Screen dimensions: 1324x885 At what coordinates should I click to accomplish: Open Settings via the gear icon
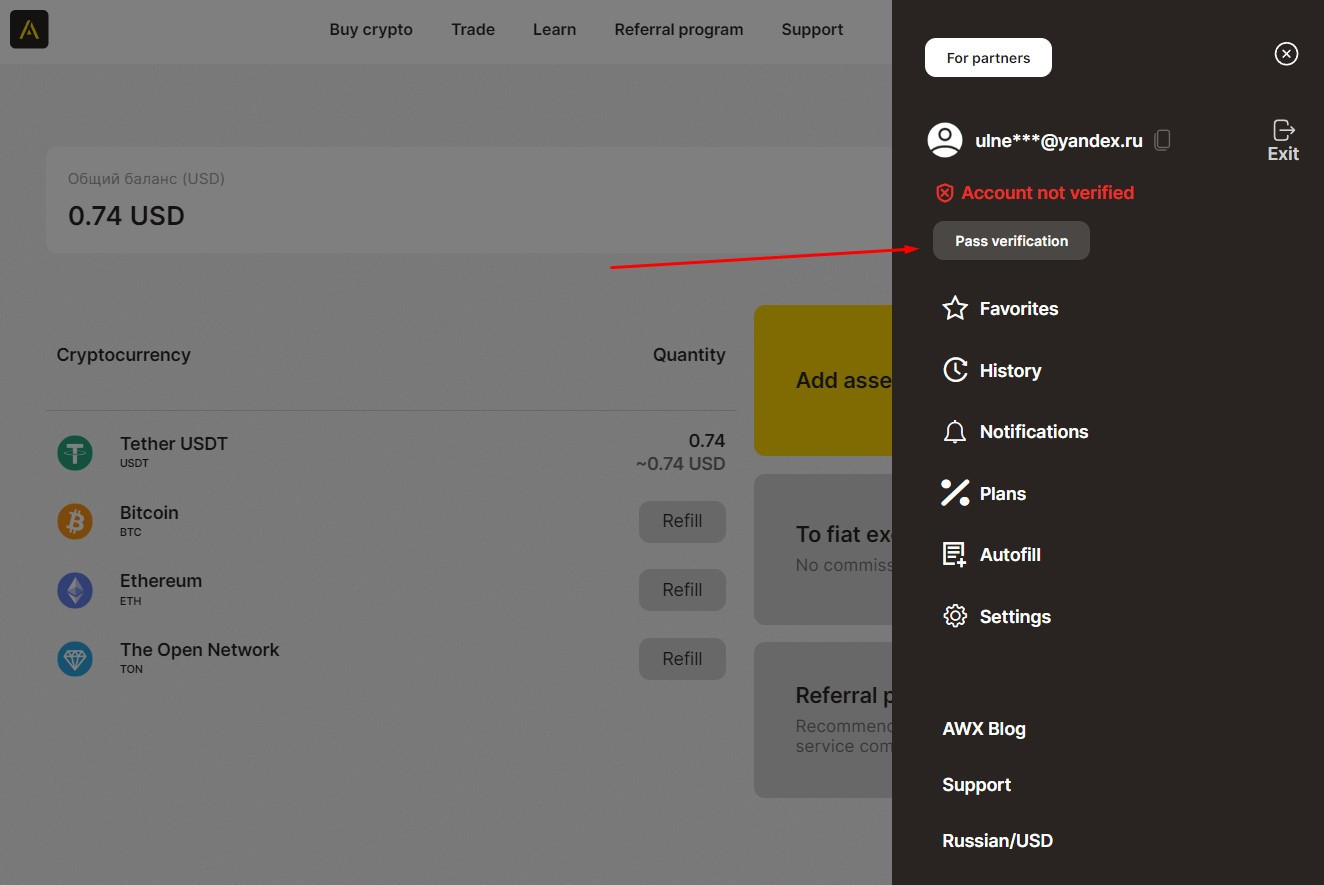pyautogui.click(x=955, y=616)
